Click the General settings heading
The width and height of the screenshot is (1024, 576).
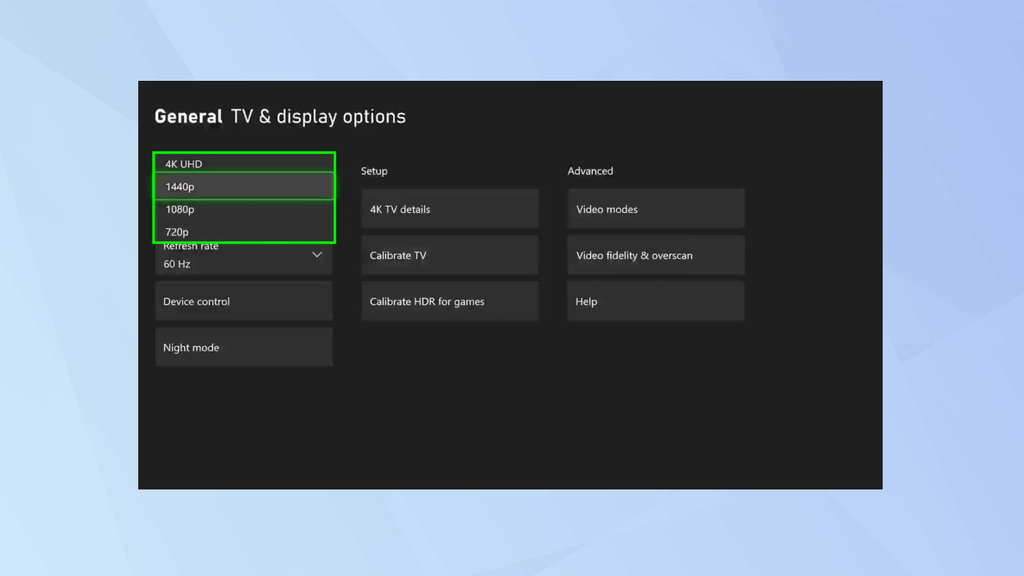pyautogui.click(x=187, y=116)
